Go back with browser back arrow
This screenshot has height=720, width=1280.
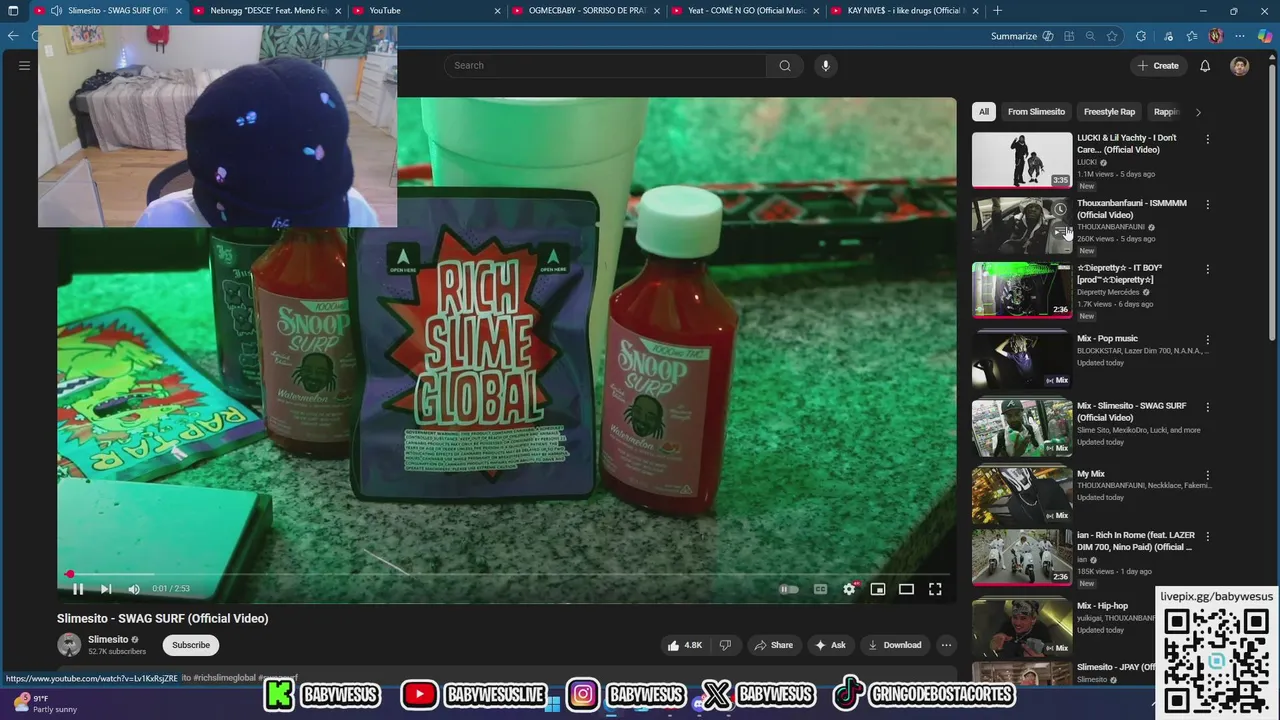coord(12,36)
